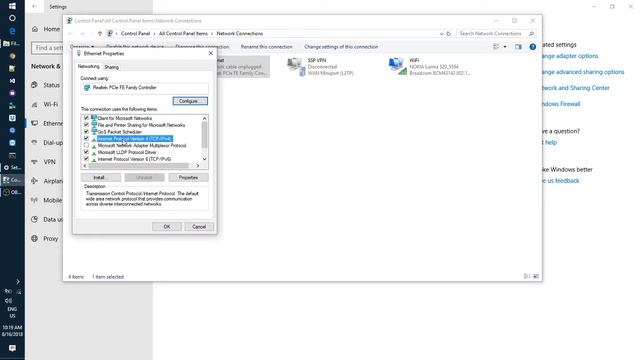Click scroll up arrow in items list

coord(204,118)
